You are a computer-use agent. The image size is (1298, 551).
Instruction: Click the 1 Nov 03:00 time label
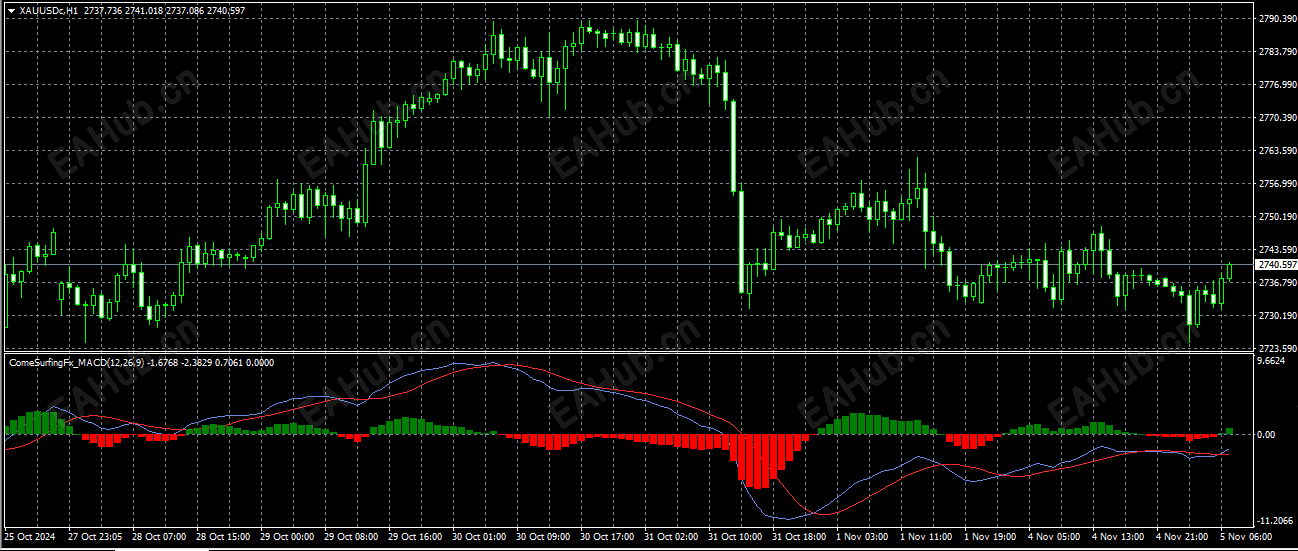tap(863, 537)
